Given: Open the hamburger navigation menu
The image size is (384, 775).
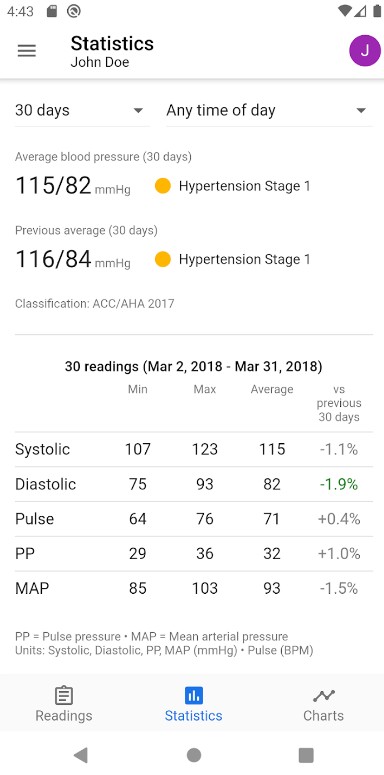Looking at the screenshot, I should tap(27, 51).
